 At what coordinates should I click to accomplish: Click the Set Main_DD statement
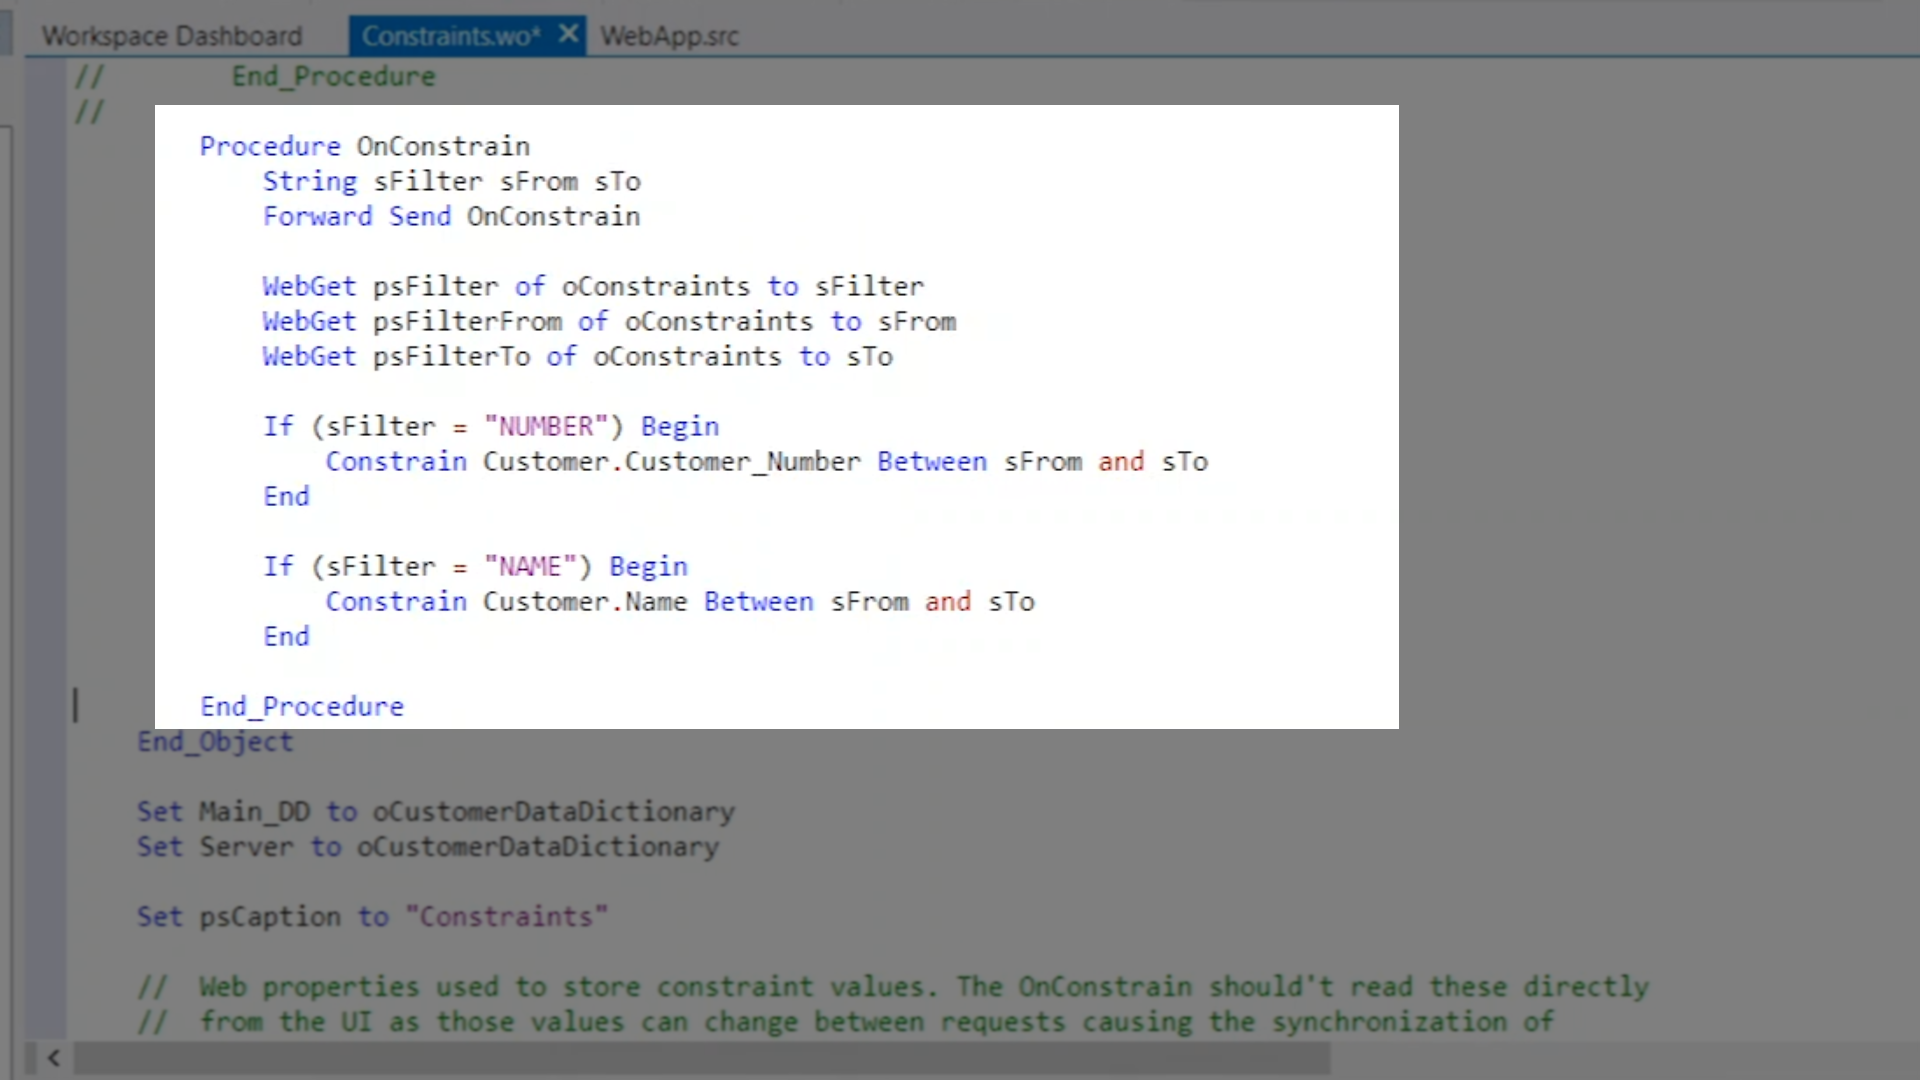[435, 812]
